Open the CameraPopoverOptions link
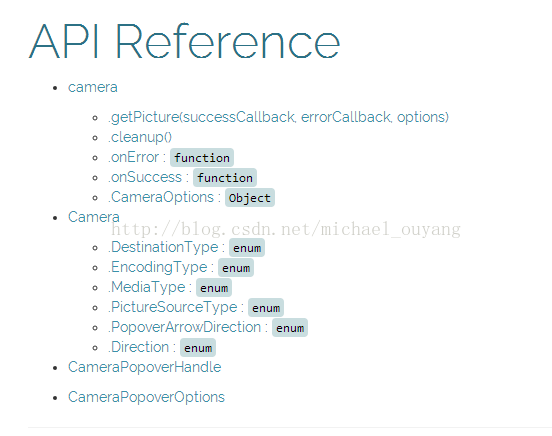Image resolution: width=552 pixels, height=436 pixels. (x=146, y=397)
